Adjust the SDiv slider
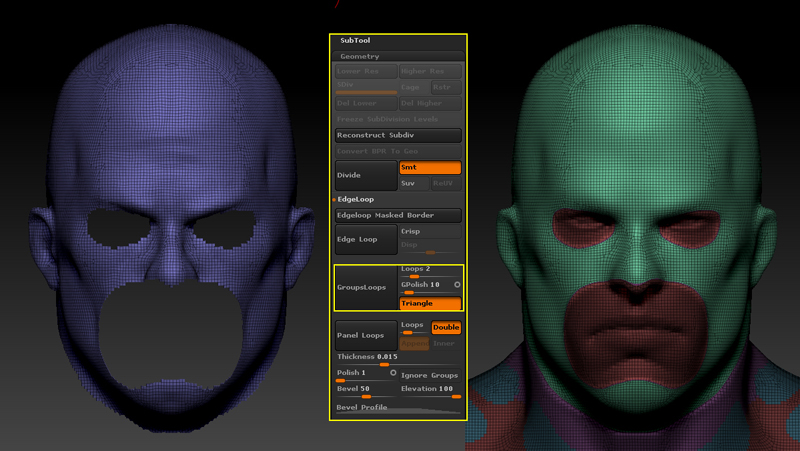This screenshot has width=800, height=451. coord(366,87)
